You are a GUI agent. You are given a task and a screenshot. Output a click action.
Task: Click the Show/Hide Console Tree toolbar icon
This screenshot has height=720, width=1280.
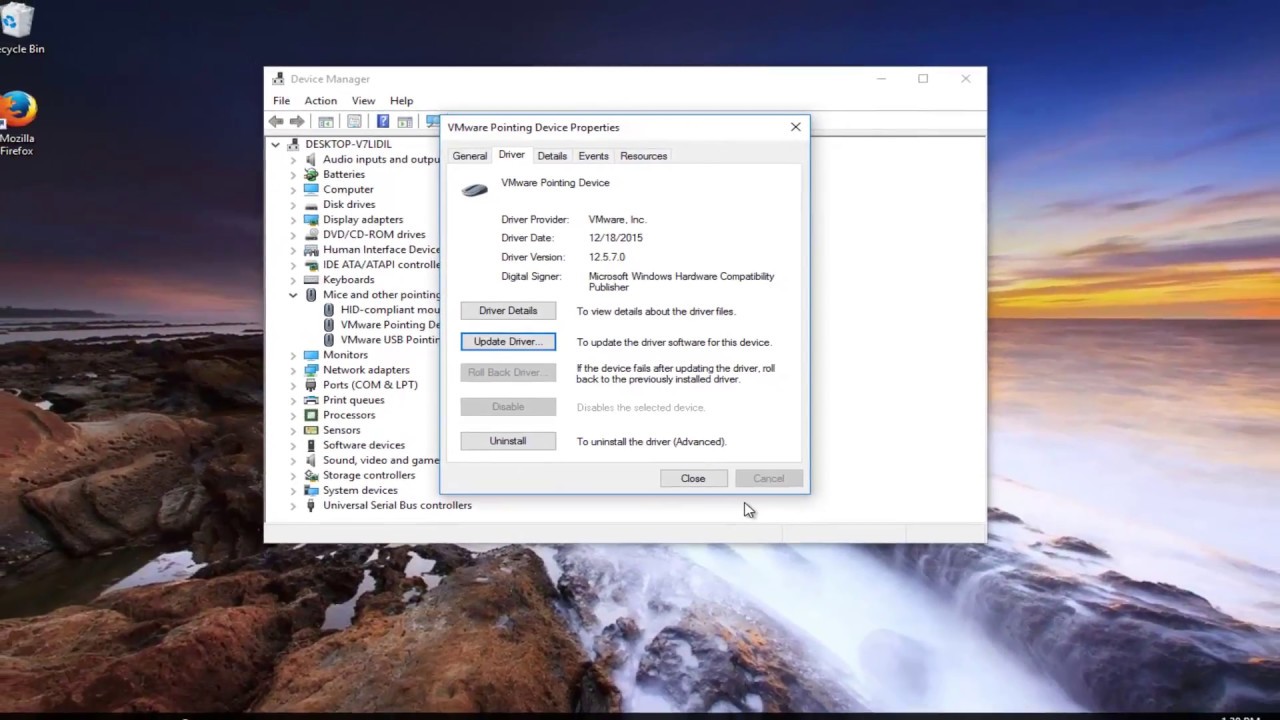point(326,121)
